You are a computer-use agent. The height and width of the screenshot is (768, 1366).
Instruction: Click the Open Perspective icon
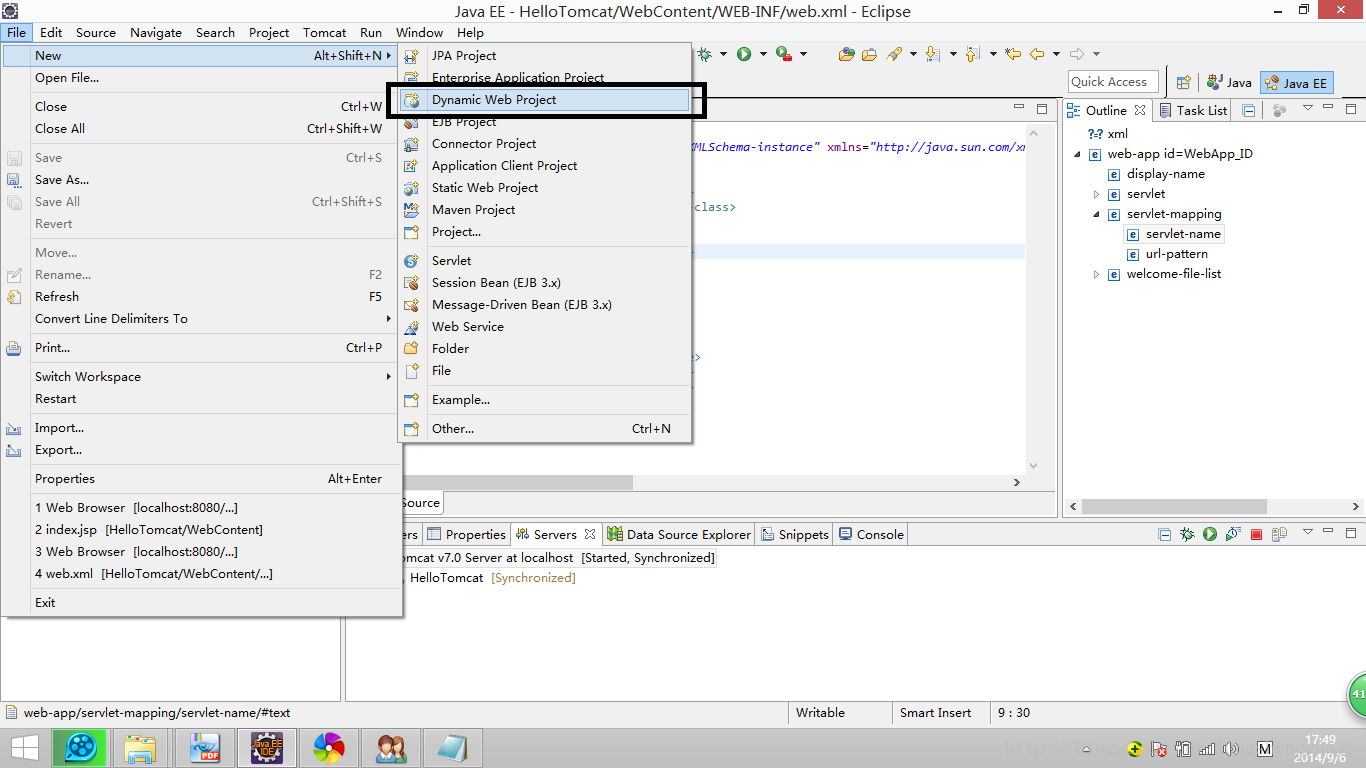point(1183,83)
